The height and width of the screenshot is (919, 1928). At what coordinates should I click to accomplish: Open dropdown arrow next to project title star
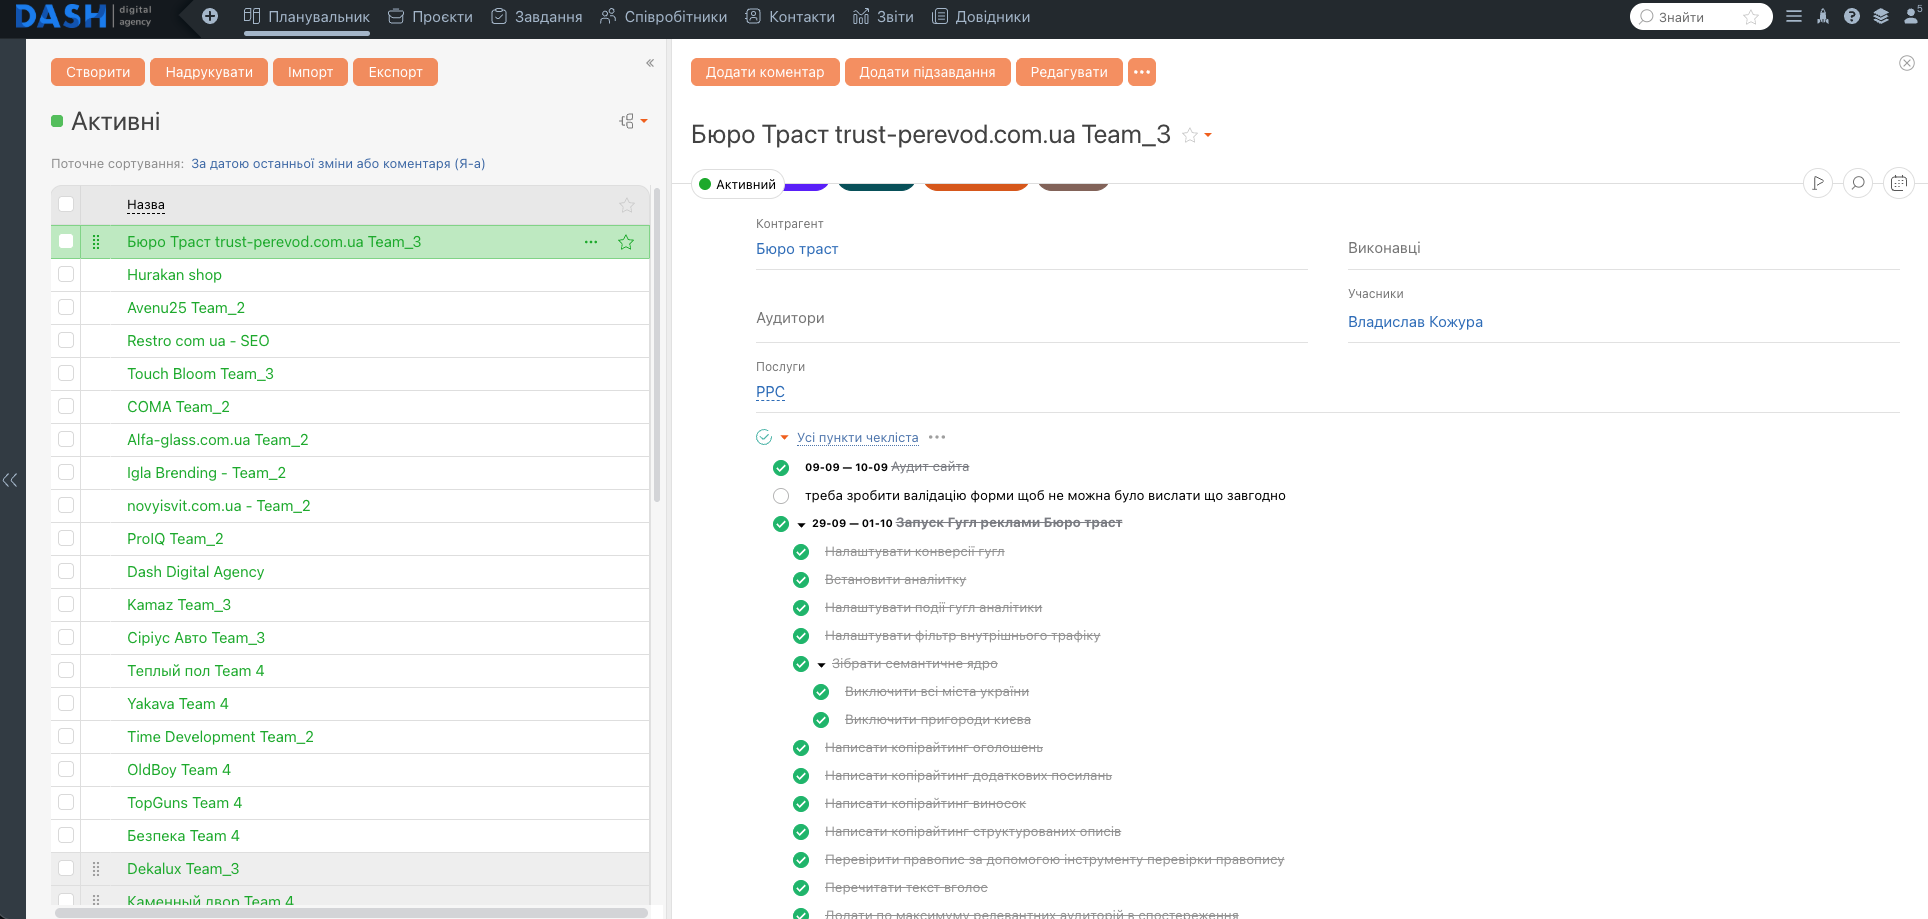[1208, 135]
